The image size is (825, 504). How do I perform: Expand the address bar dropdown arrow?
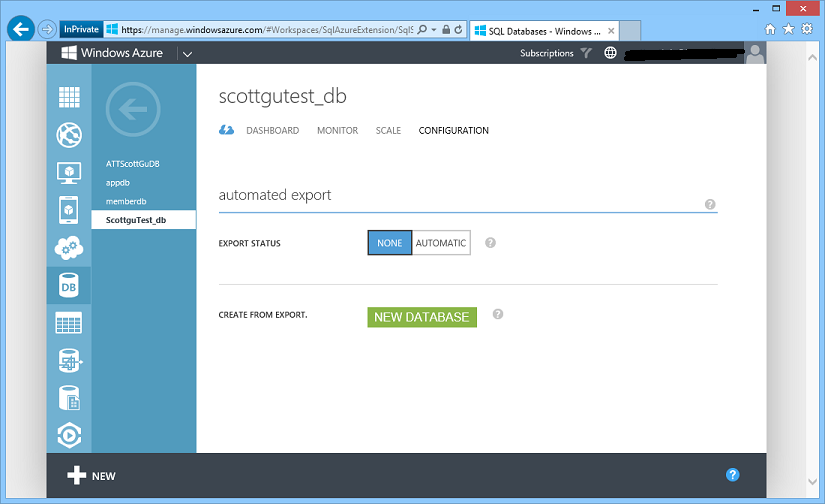point(434,30)
